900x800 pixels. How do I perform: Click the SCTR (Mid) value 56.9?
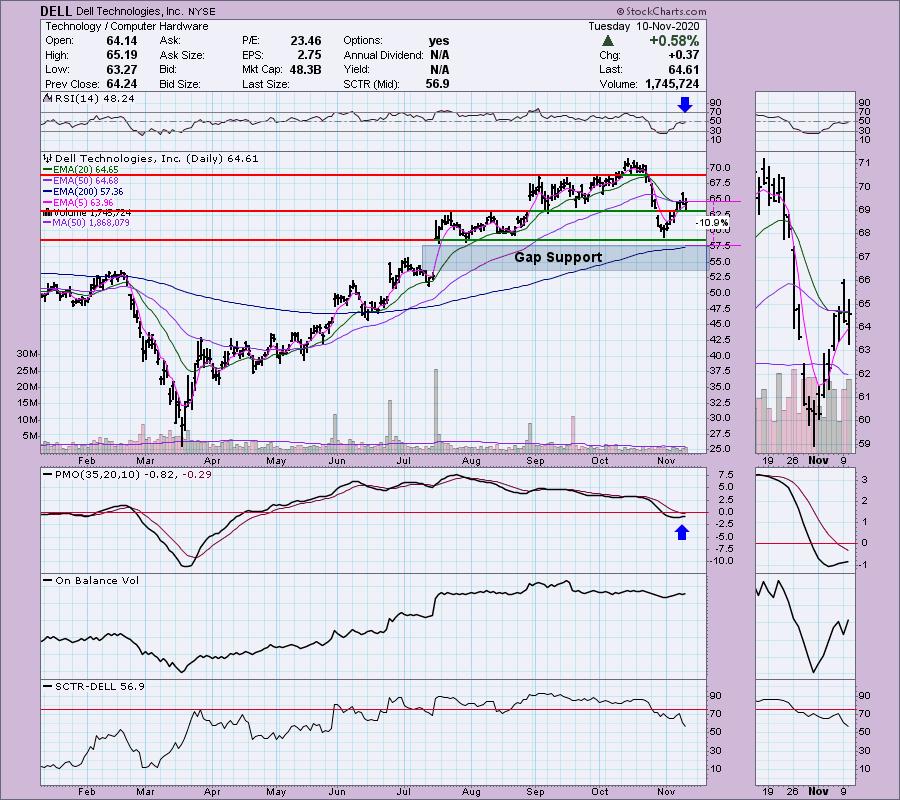[x=437, y=84]
